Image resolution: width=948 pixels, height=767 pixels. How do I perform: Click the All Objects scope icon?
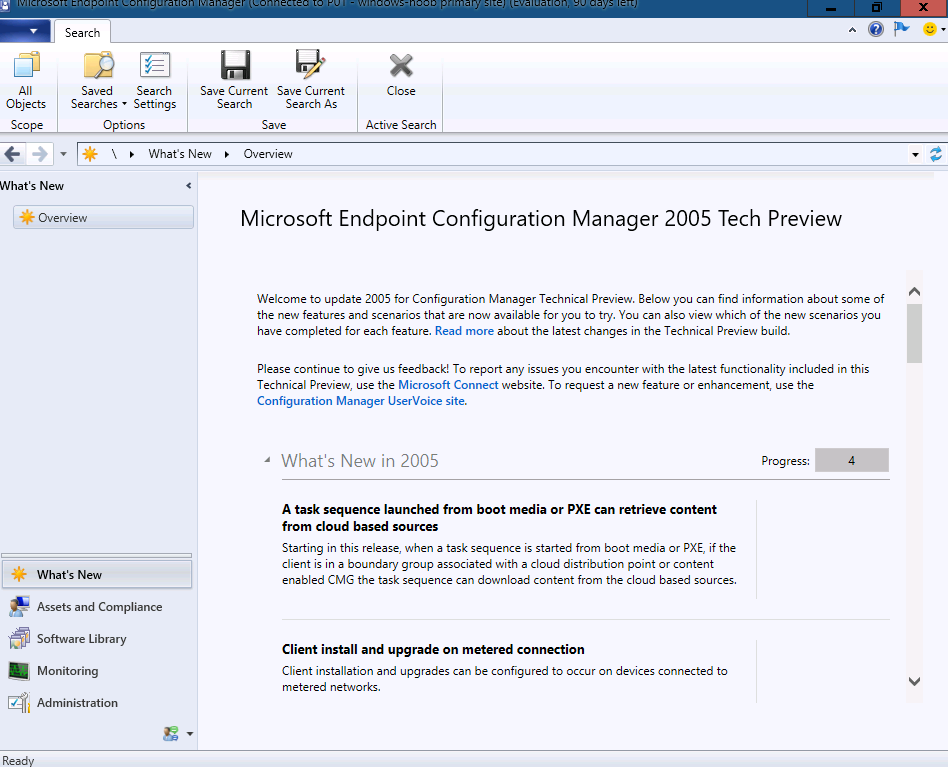tap(26, 81)
